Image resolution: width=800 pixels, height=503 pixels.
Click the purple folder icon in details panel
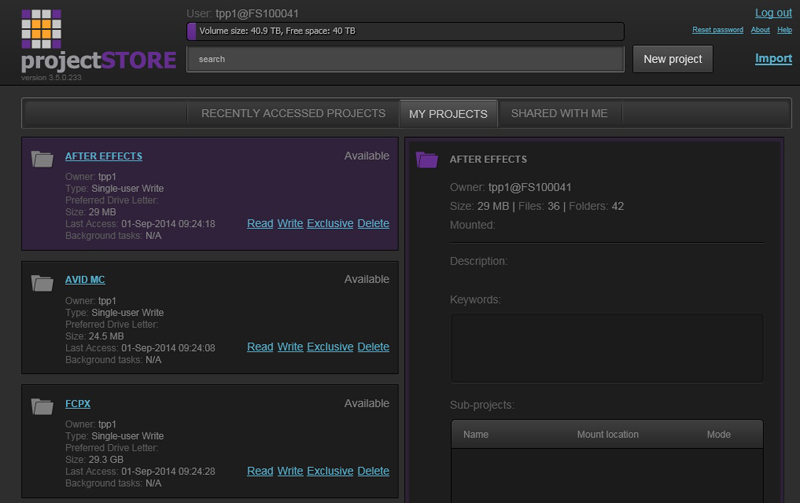[427, 159]
